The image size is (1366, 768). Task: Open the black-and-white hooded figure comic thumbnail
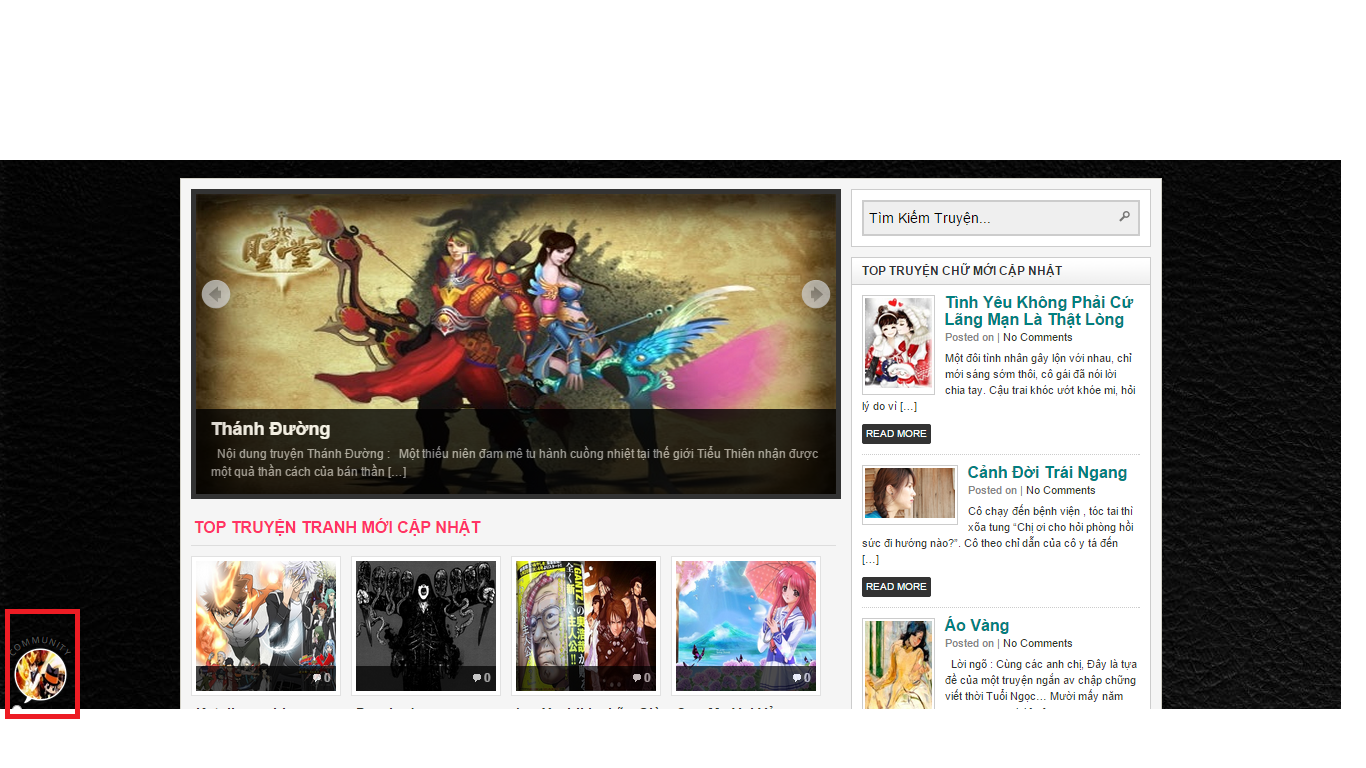(x=426, y=625)
